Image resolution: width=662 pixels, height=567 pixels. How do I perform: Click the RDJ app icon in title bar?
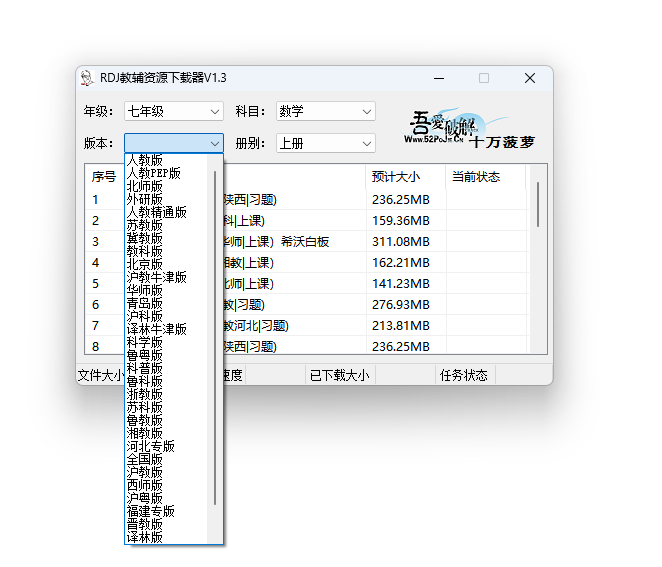[88, 78]
